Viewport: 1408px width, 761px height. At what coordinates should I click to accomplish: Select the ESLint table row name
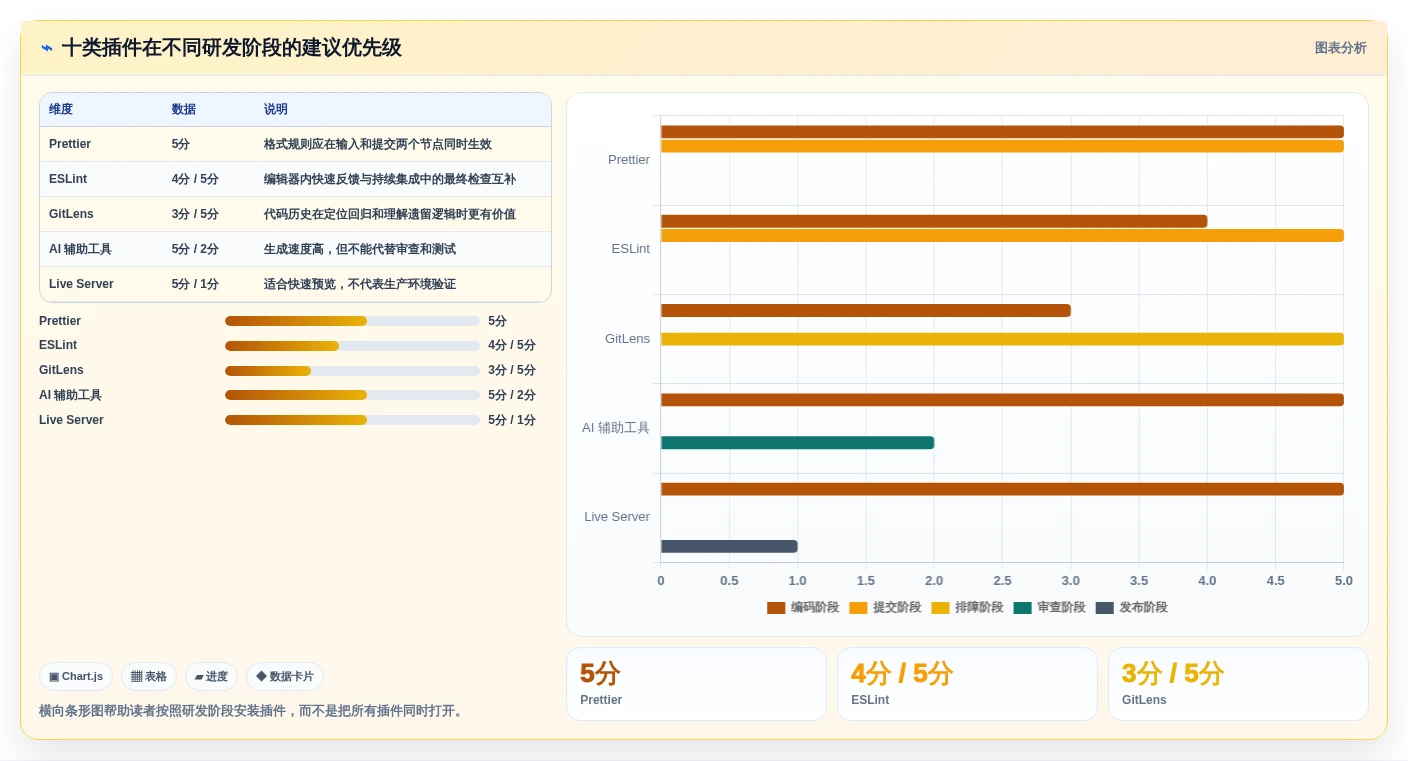coord(68,179)
